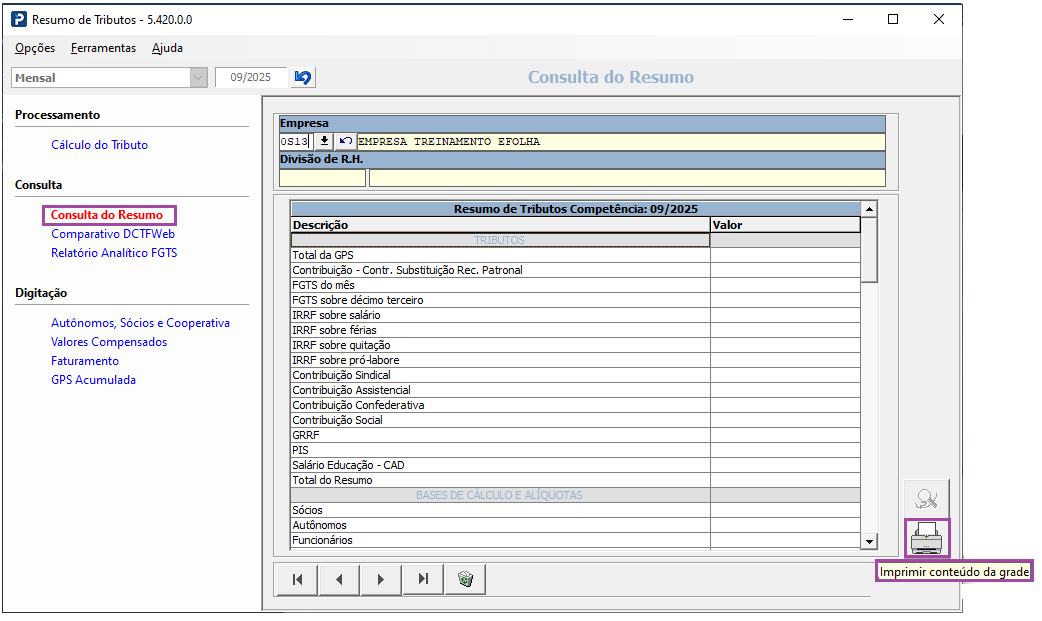Open Cálculo do Tributo link
This screenshot has width=1042, height=621.
coord(99,145)
